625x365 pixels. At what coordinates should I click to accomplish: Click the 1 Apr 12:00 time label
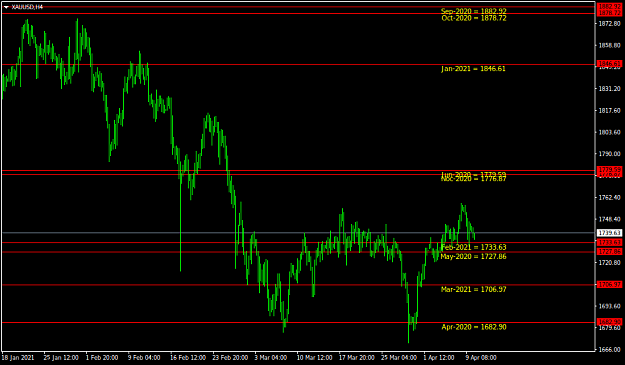tap(439, 357)
